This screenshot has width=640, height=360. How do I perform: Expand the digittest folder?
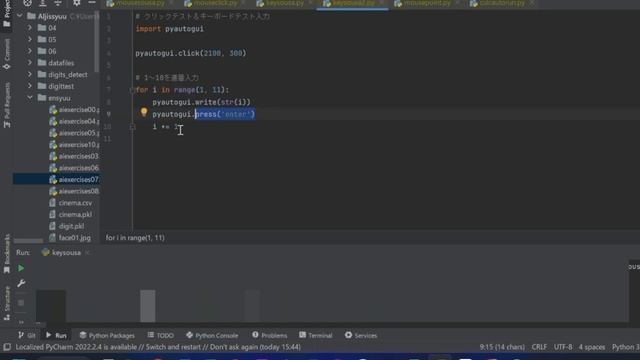click(x=30, y=86)
